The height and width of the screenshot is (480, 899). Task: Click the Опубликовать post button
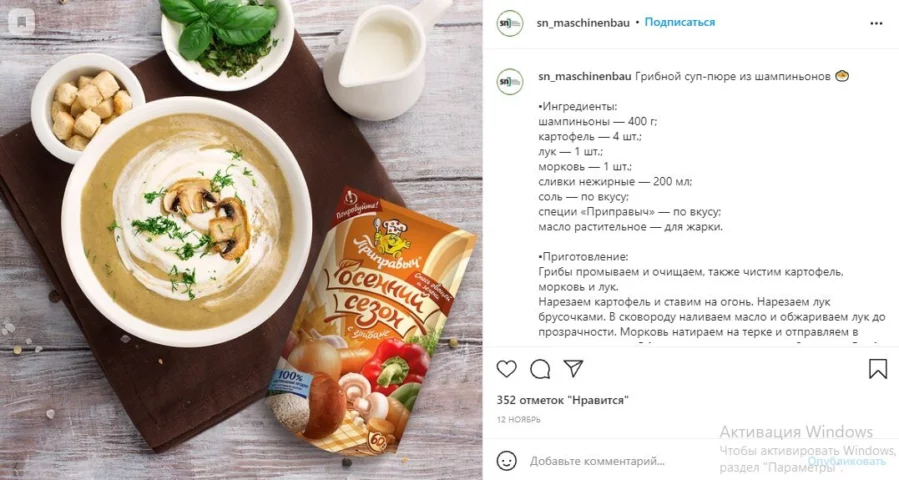847,461
